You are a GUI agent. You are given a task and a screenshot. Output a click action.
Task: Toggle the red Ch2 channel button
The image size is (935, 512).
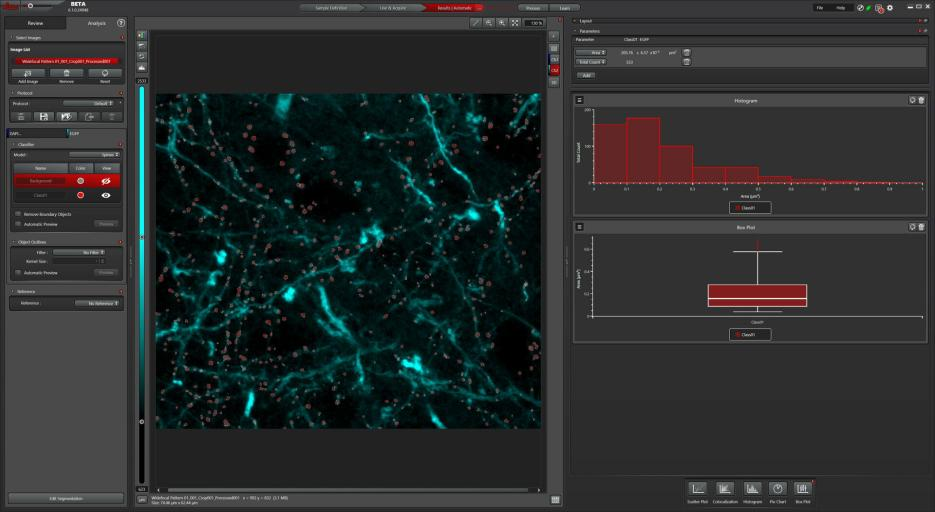(x=555, y=70)
